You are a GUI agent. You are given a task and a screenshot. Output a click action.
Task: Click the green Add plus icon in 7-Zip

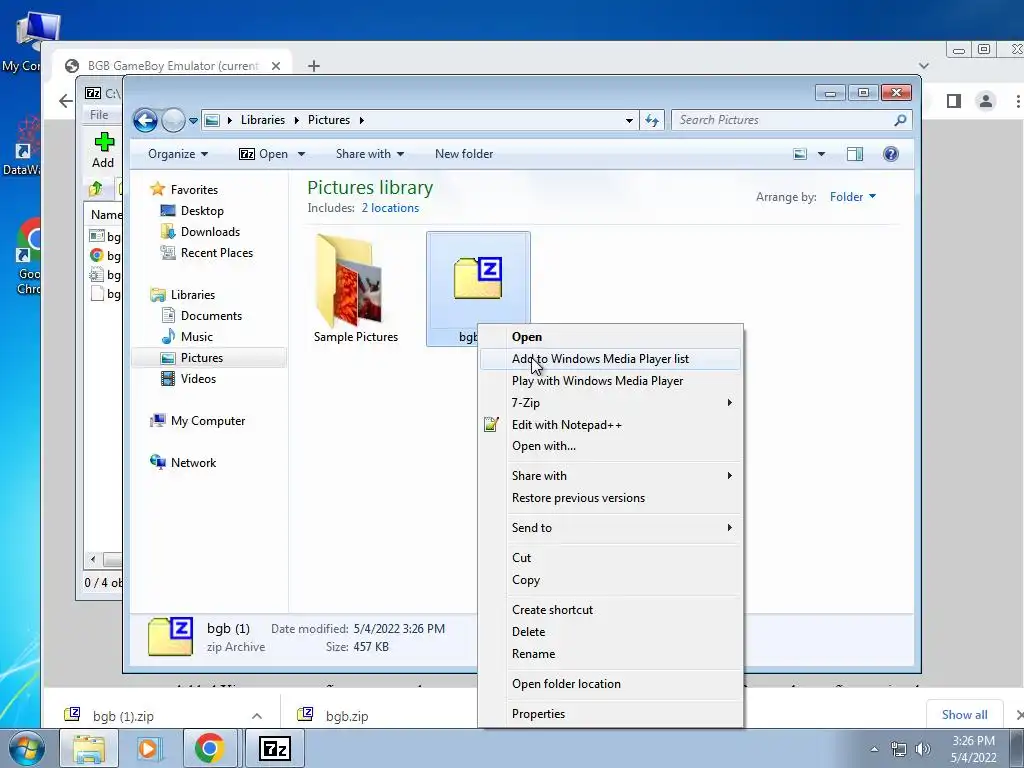point(104,142)
